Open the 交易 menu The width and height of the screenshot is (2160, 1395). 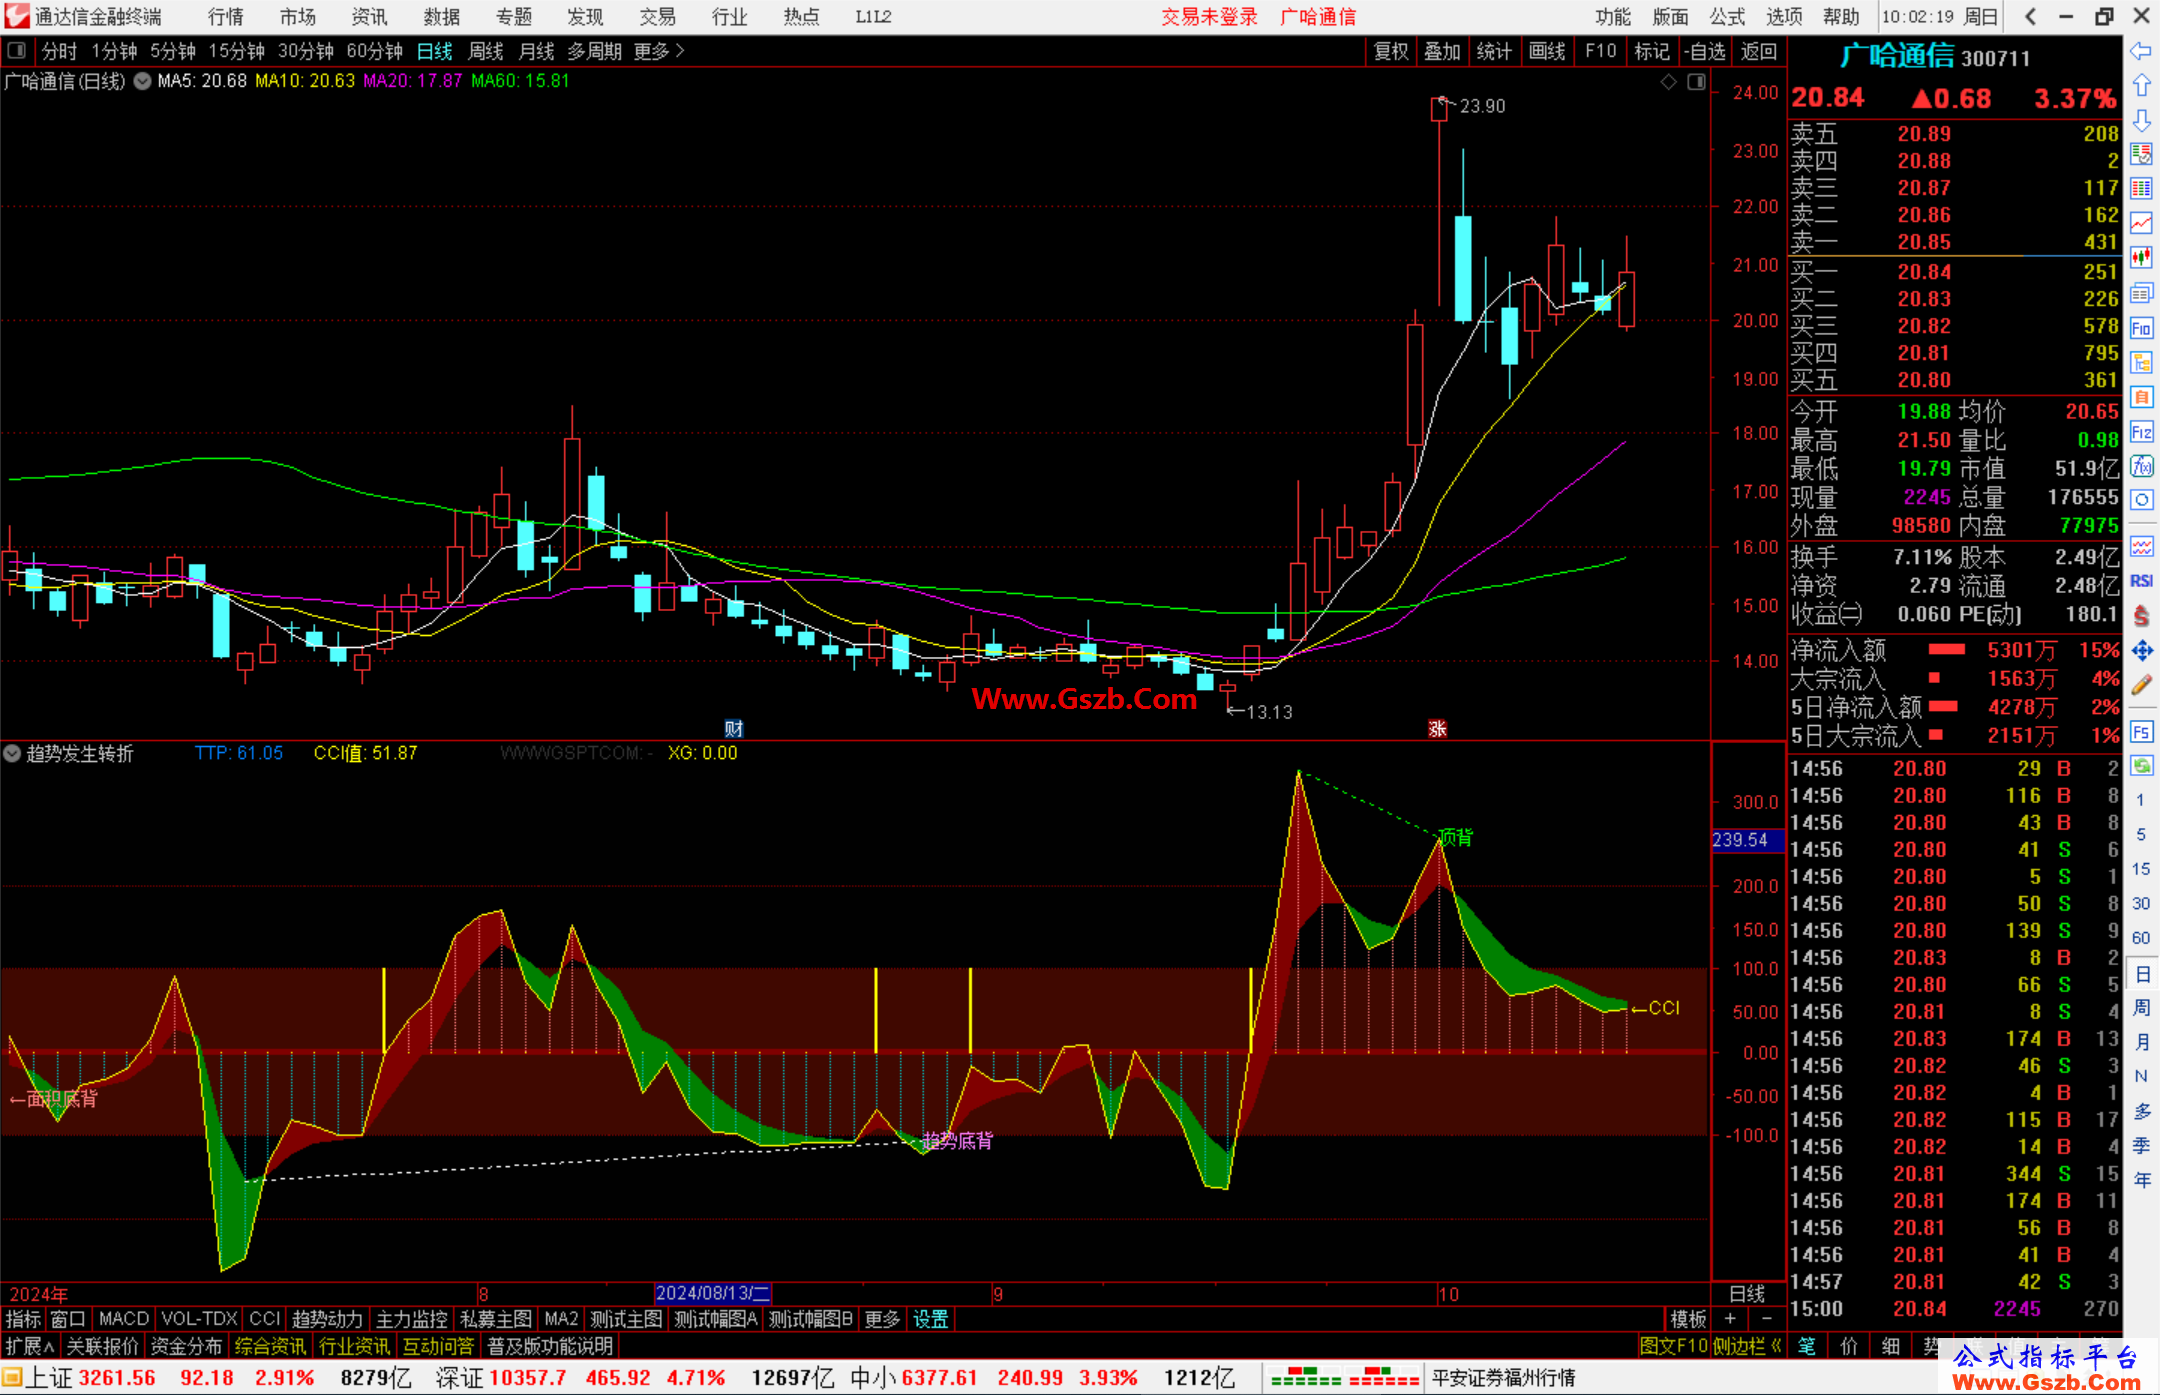click(x=657, y=17)
